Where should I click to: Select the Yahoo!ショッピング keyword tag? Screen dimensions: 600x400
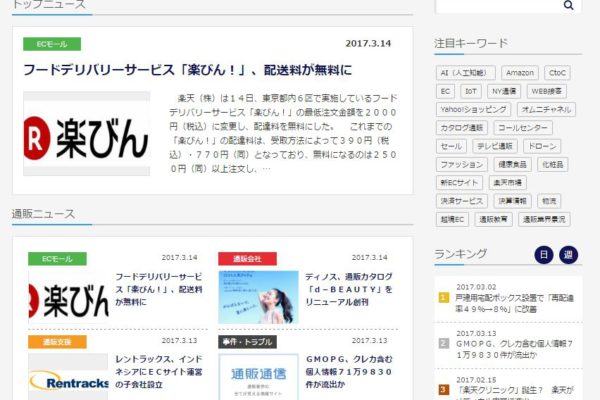point(473,109)
